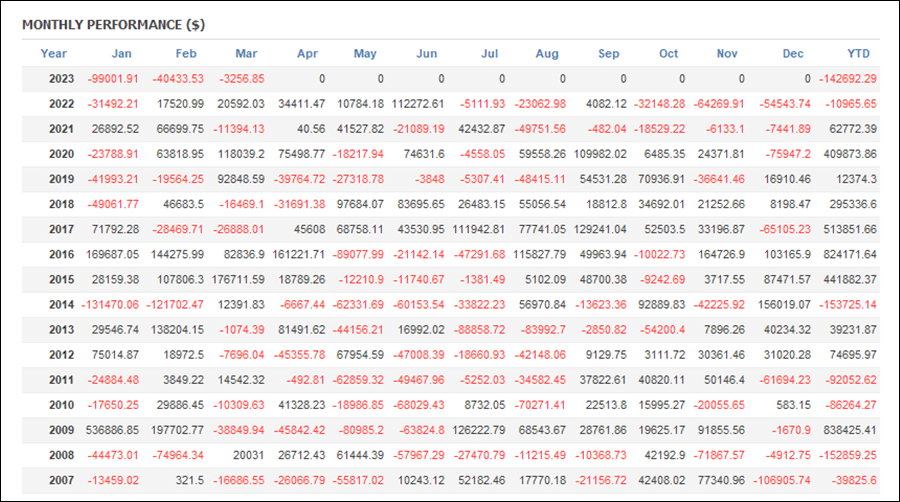Select 2014 January value -131470.06

110,305
